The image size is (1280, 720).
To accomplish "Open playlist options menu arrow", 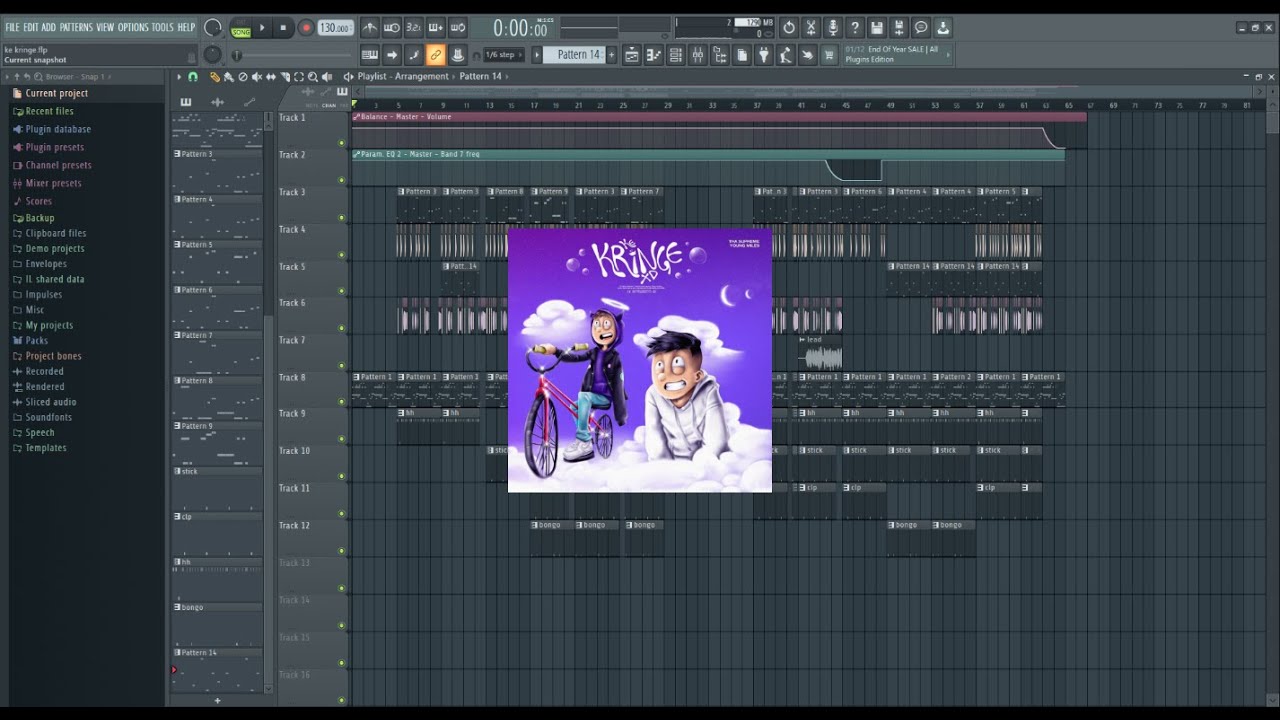I will 179,77.
